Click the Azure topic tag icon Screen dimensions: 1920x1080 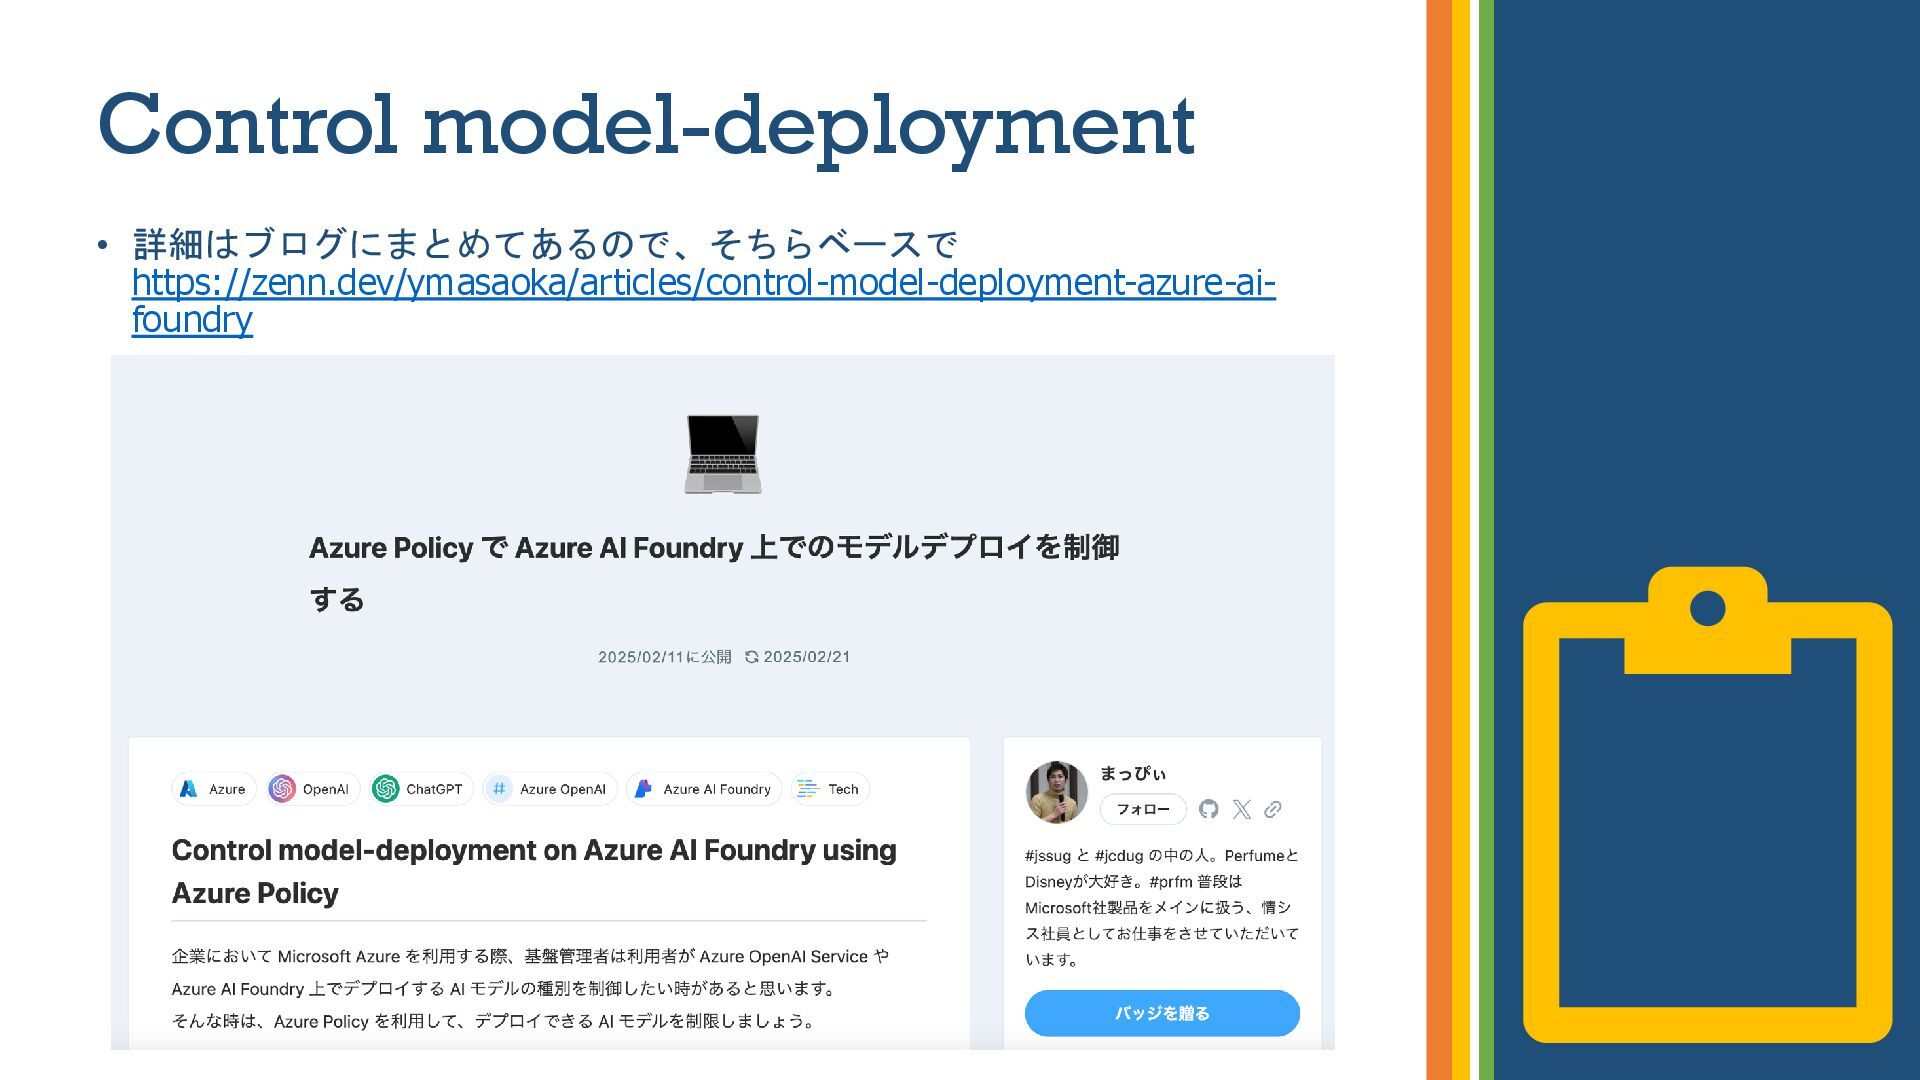[x=188, y=789]
